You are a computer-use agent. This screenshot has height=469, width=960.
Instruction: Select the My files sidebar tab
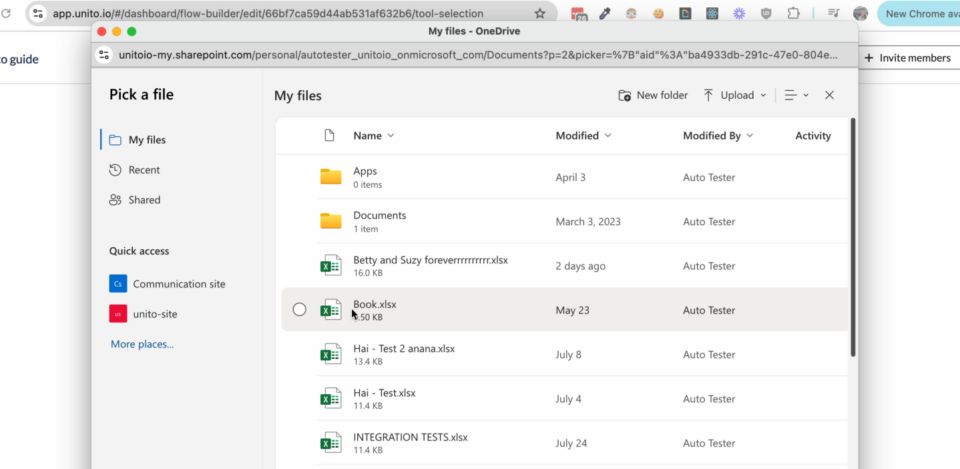(x=147, y=140)
